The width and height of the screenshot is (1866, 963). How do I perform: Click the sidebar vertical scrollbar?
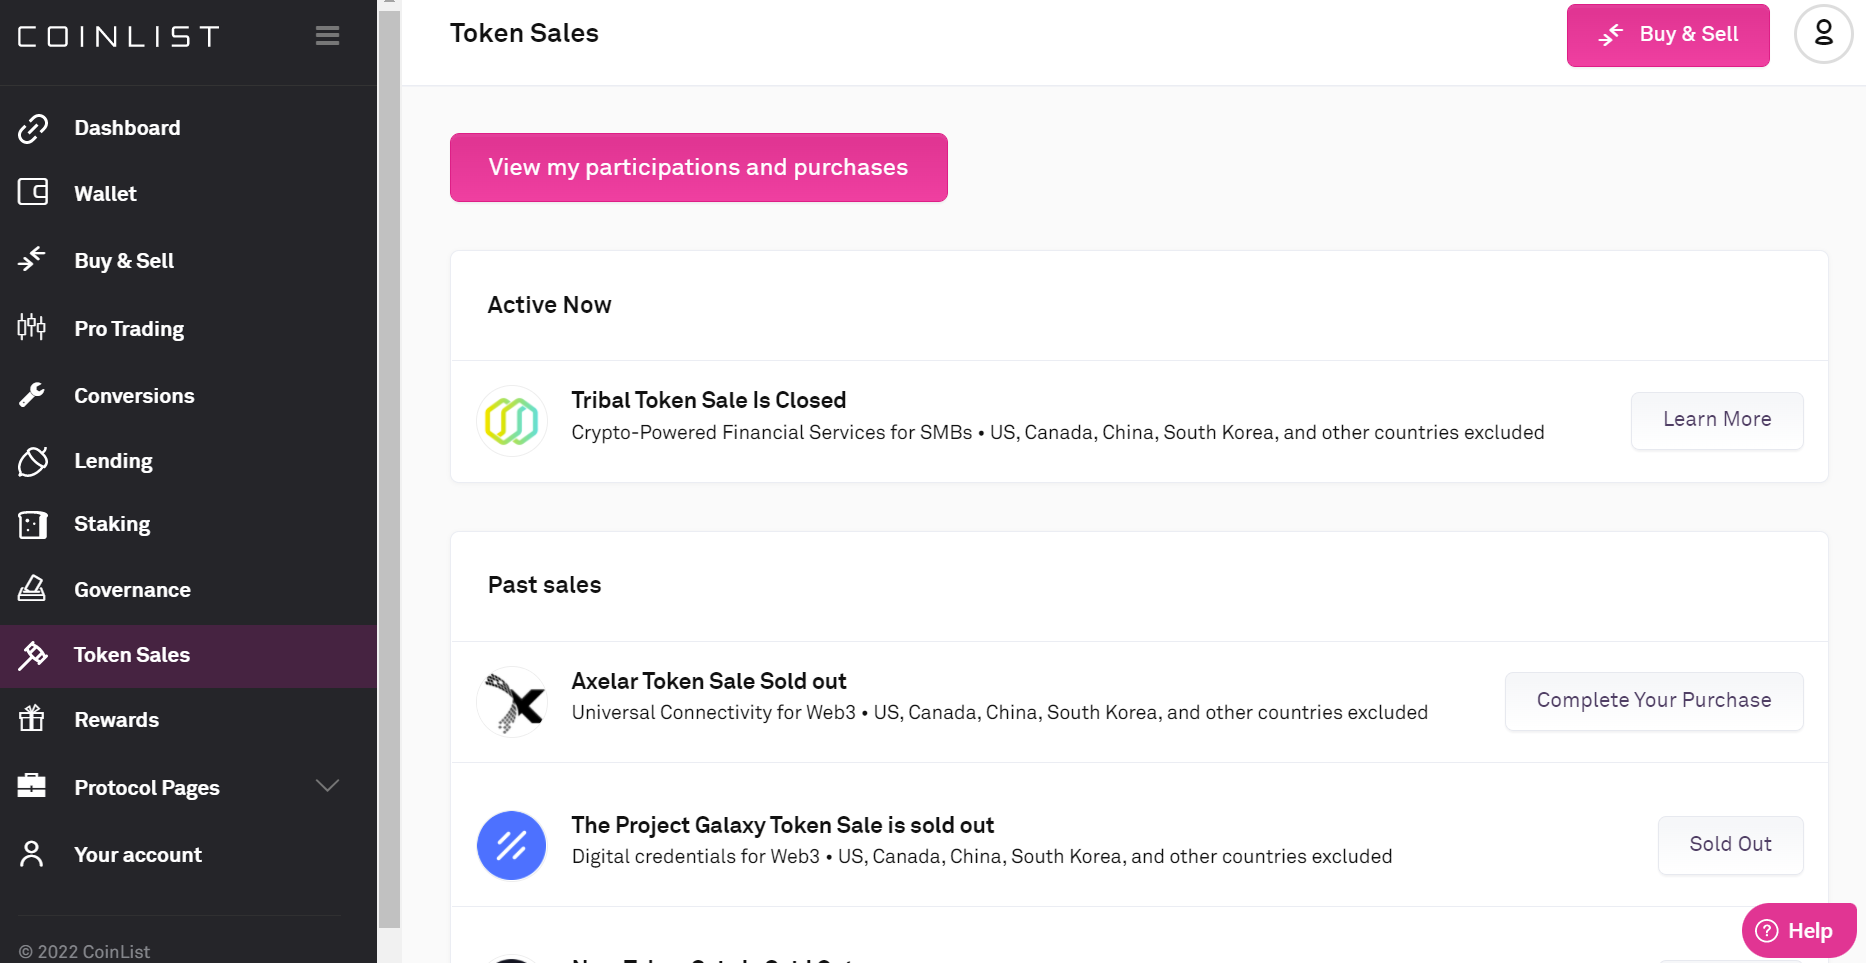click(389, 470)
